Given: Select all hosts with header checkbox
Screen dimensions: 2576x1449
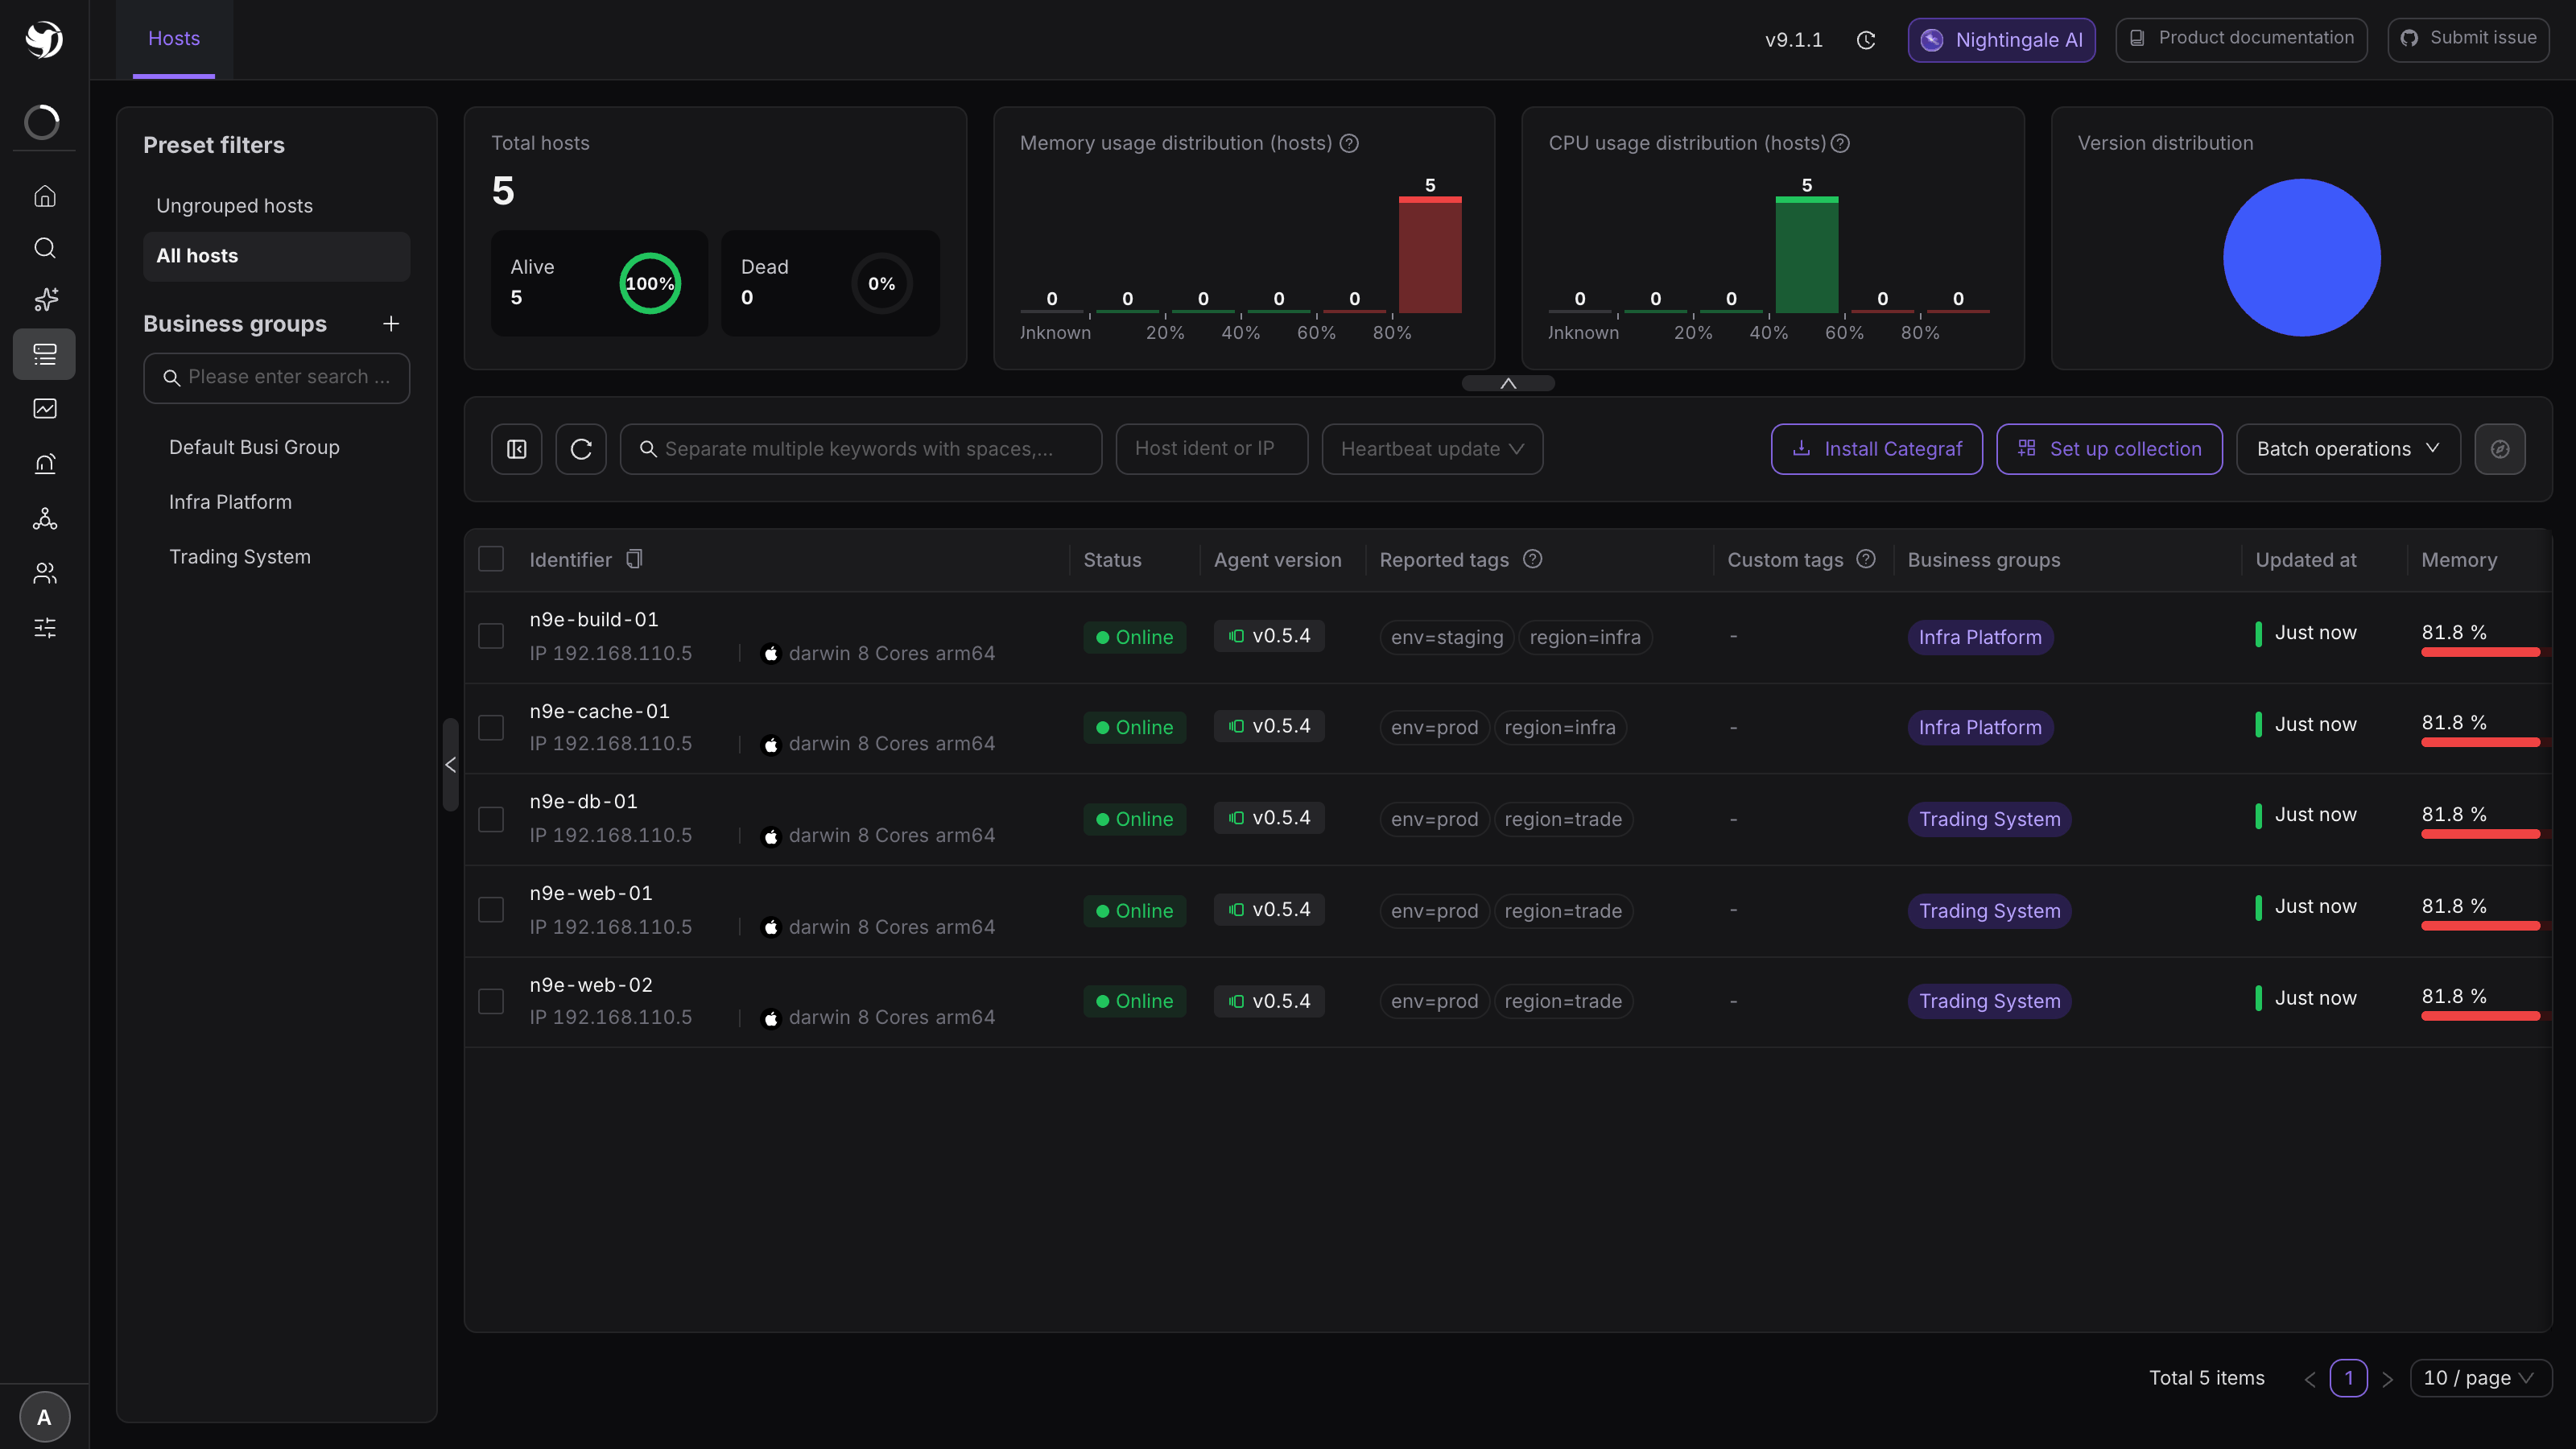Looking at the screenshot, I should pos(491,559).
